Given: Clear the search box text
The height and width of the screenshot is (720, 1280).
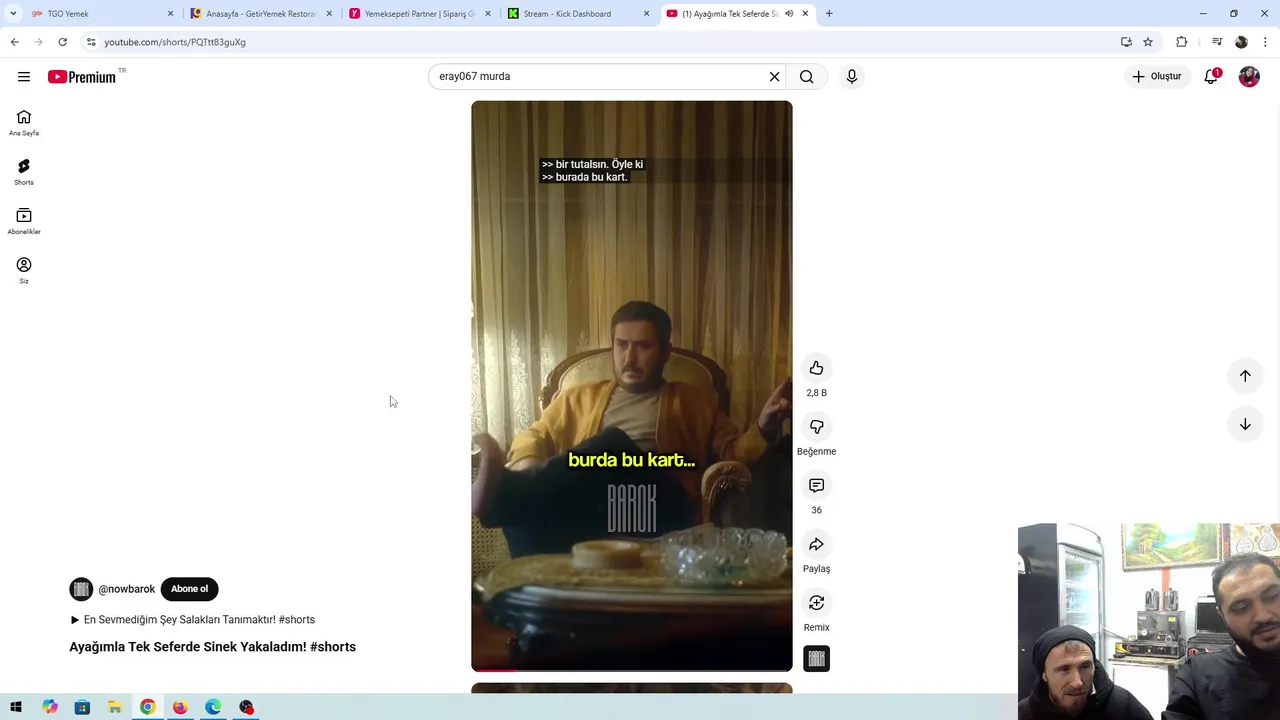Looking at the screenshot, I should tap(774, 77).
